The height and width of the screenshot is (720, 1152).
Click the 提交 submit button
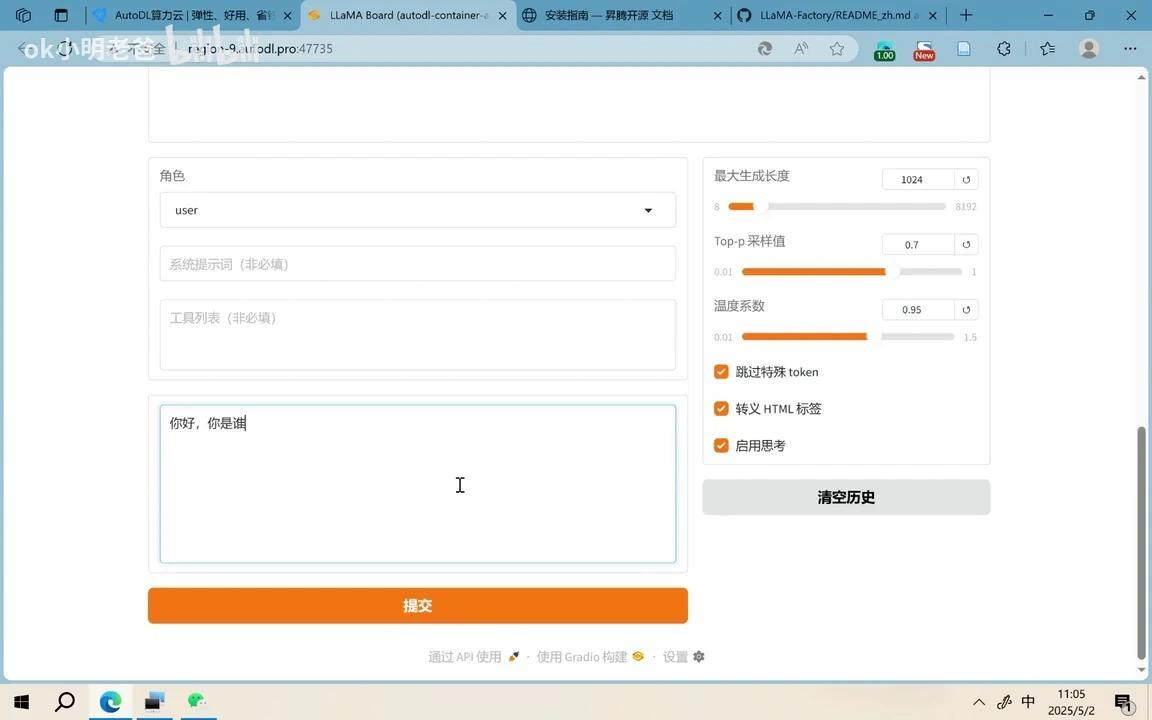click(x=417, y=605)
